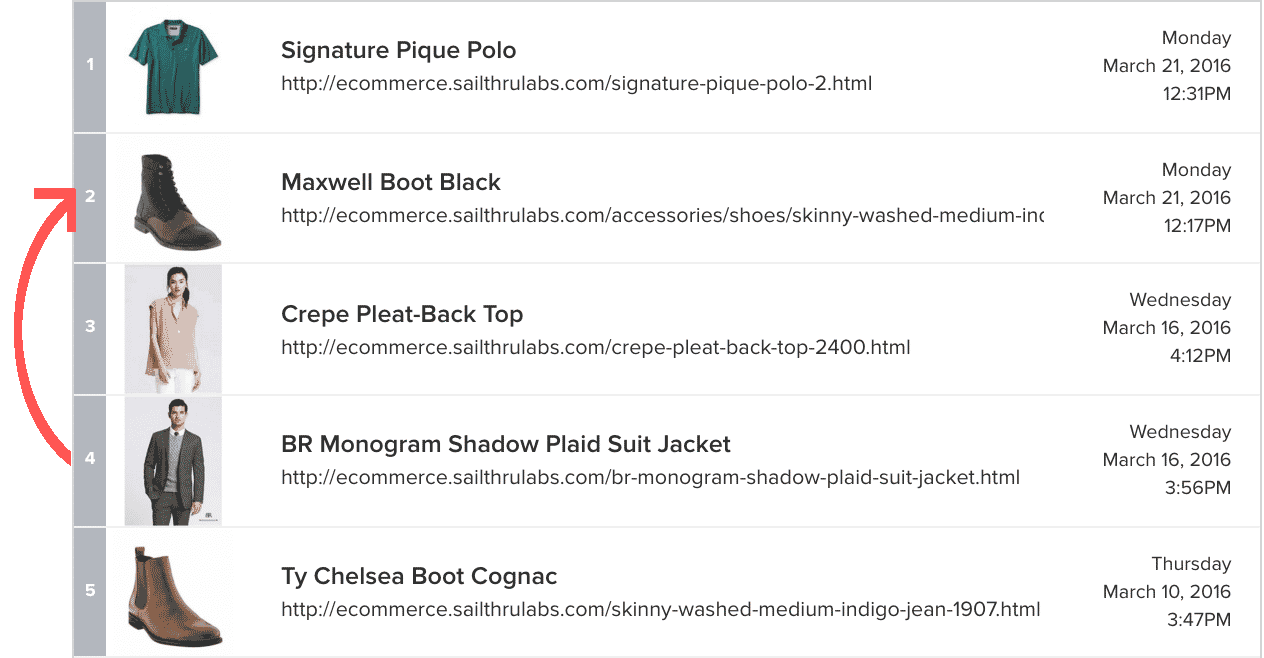
Task: Click the March 21, 2016 12:31PM date
Action: (1166, 66)
